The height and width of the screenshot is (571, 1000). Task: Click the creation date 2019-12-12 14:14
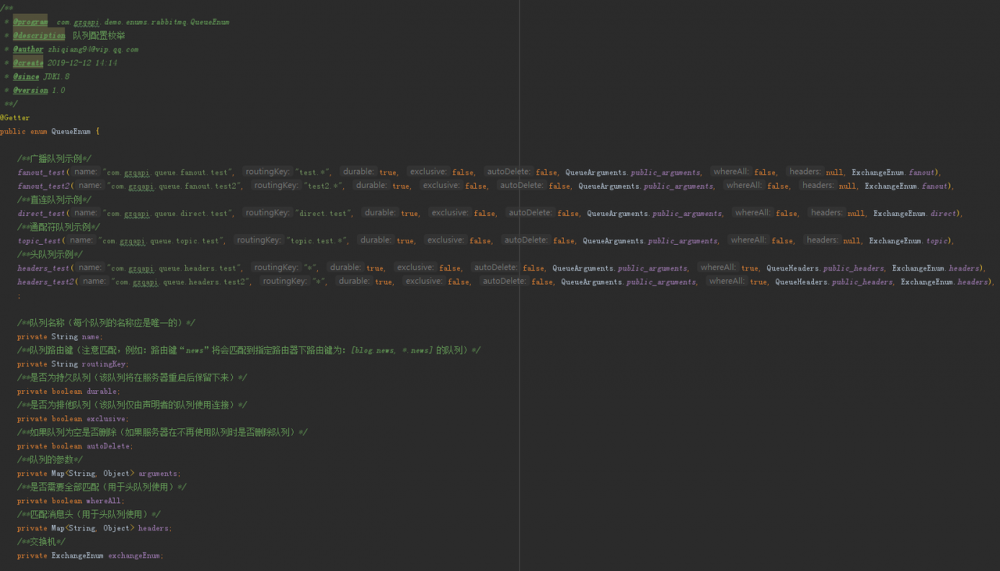(x=82, y=63)
